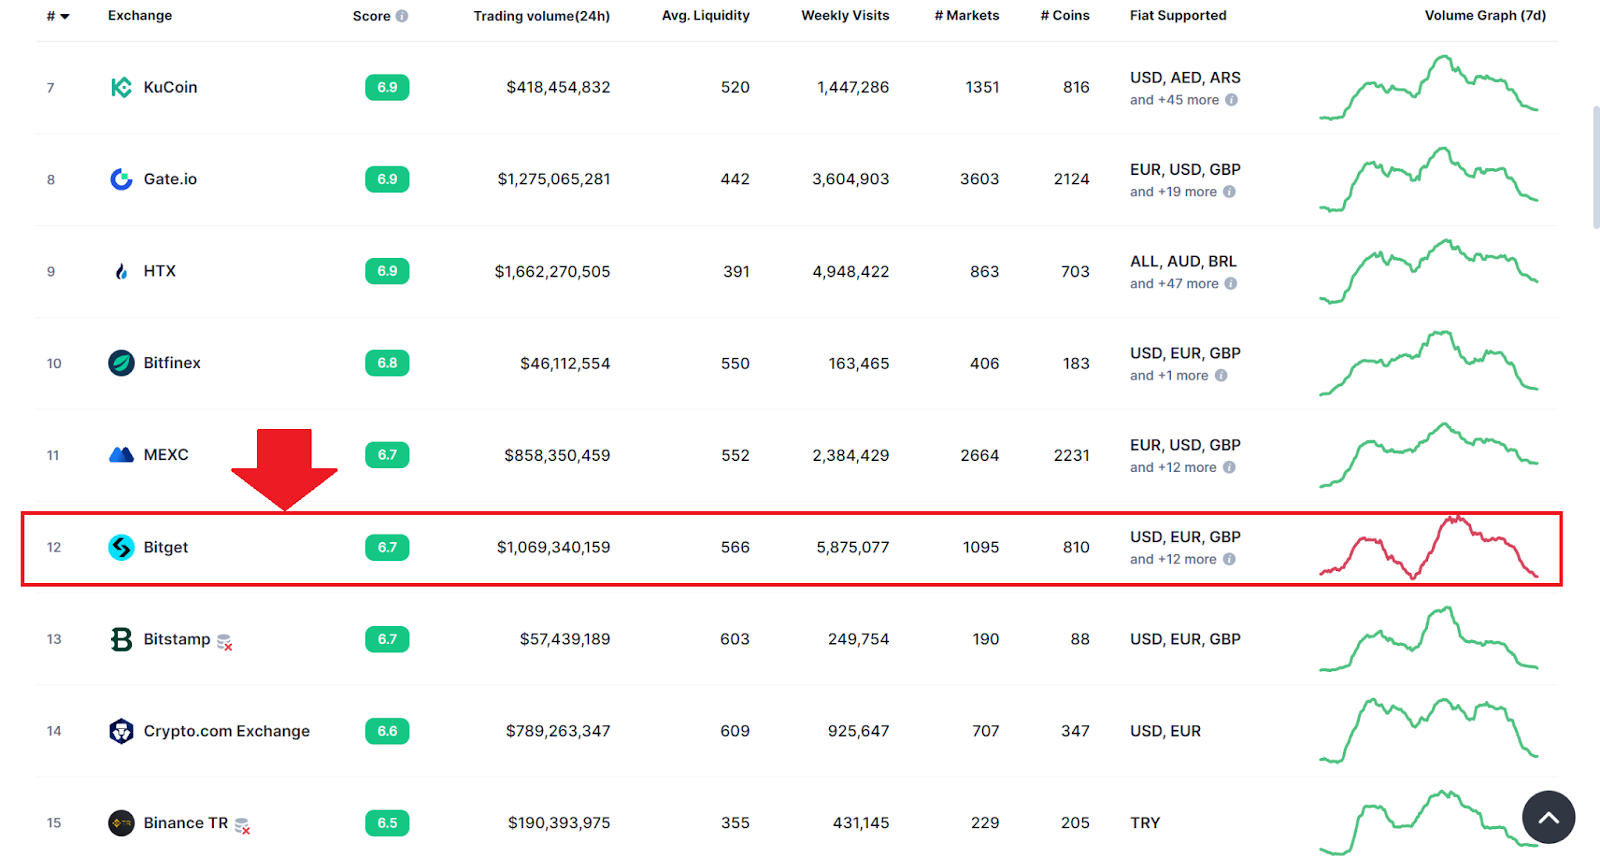
Task: Click the Bitget logo icon
Action: point(121,547)
